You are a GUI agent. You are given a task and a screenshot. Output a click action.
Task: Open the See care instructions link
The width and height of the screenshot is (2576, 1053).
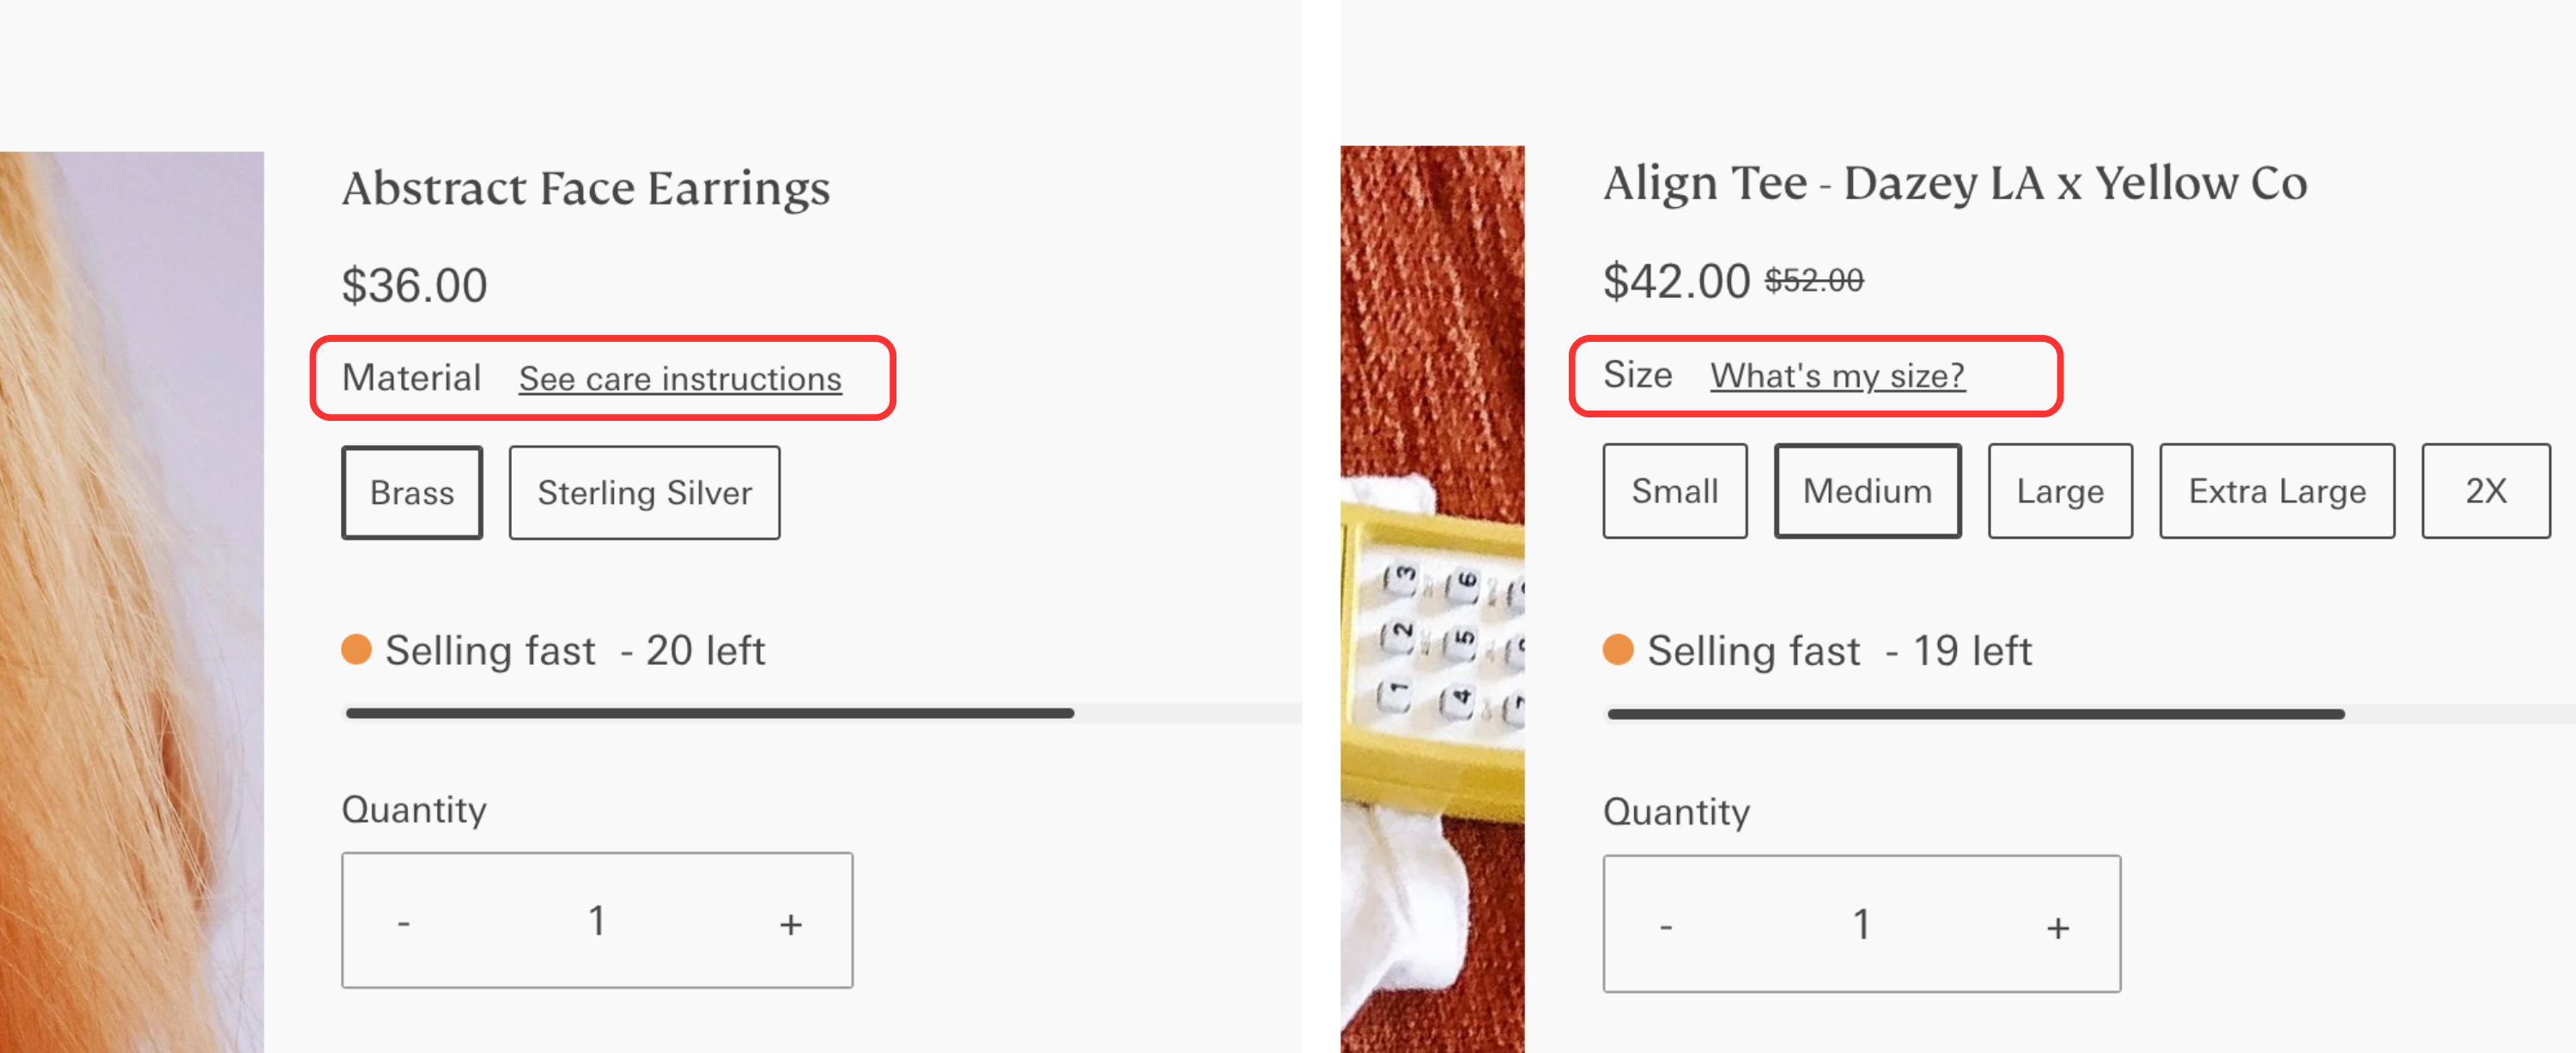click(680, 379)
